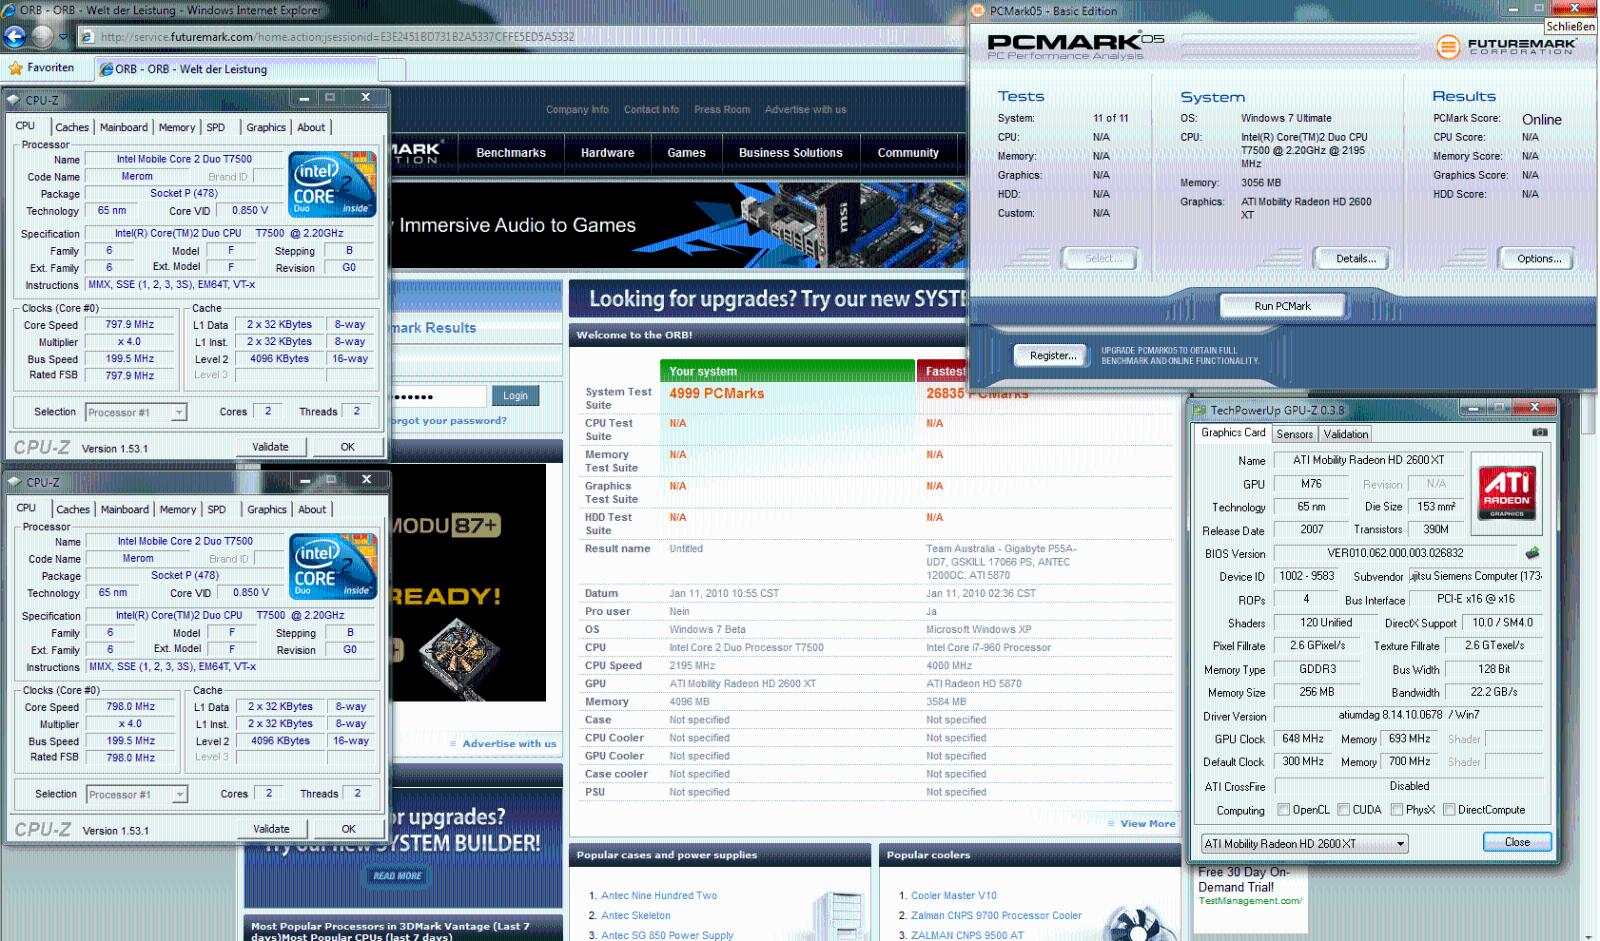Click OK in upper CPU-Z window
Viewport: 1600px width, 941px height.
pos(347,447)
